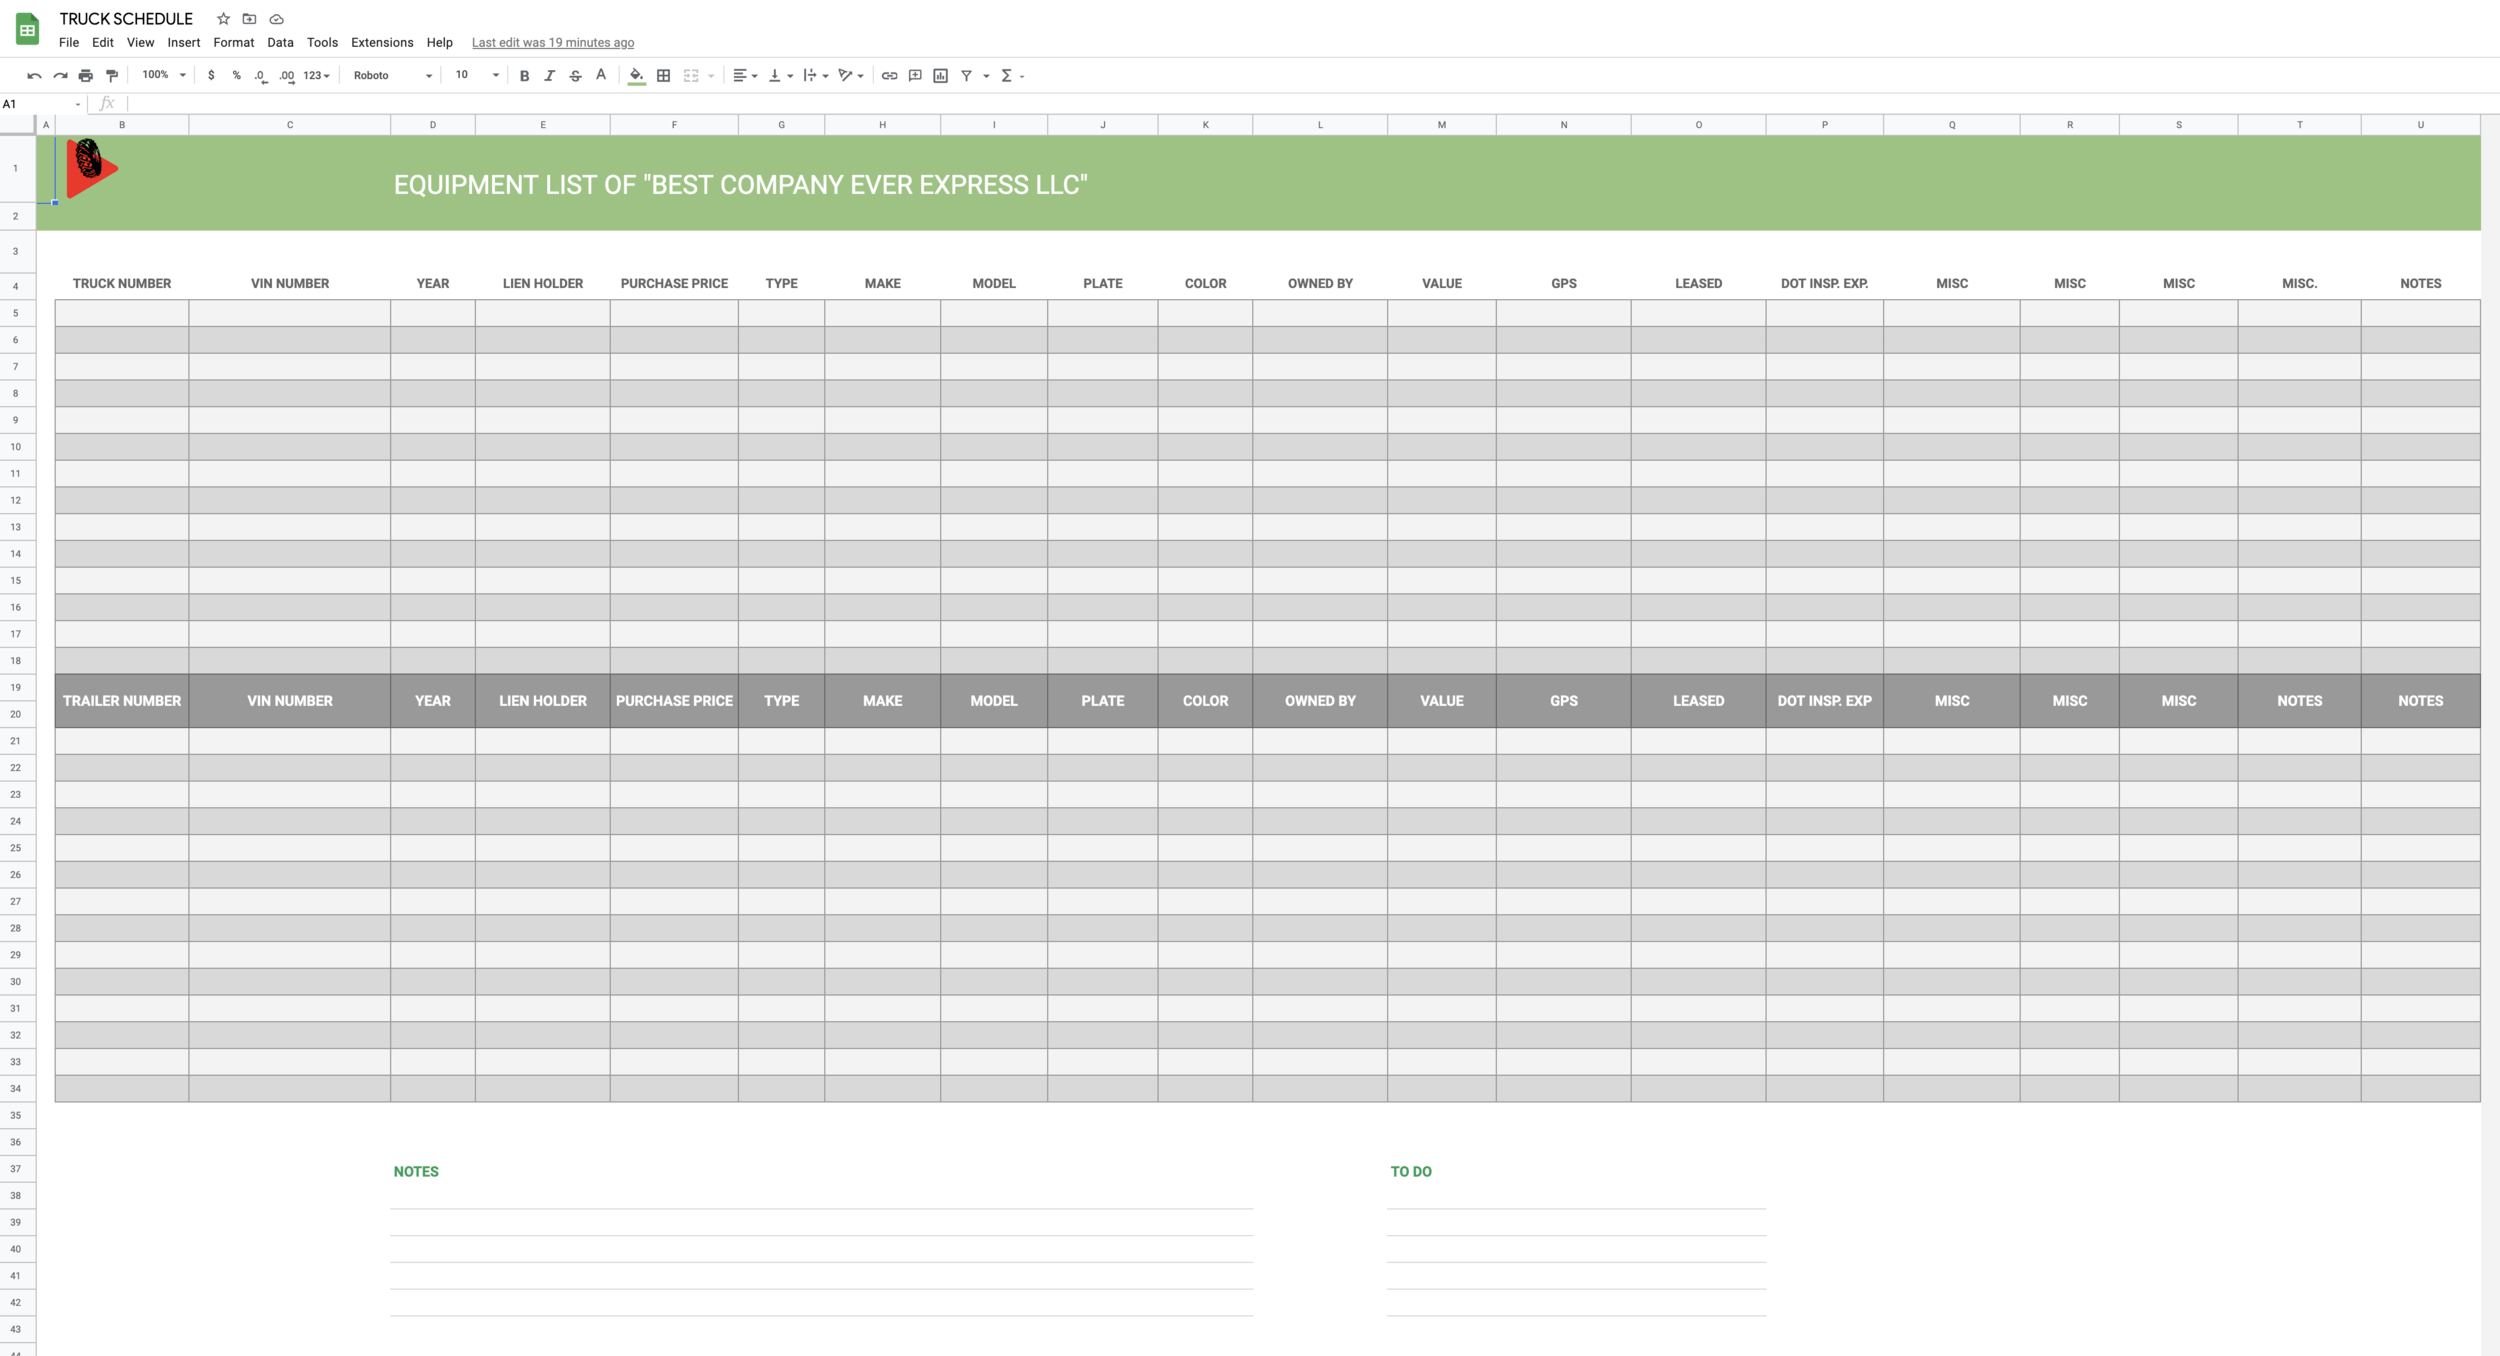The image size is (2500, 1356).
Task: Click the insert link icon
Action: pyautogui.click(x=889, y=76)
